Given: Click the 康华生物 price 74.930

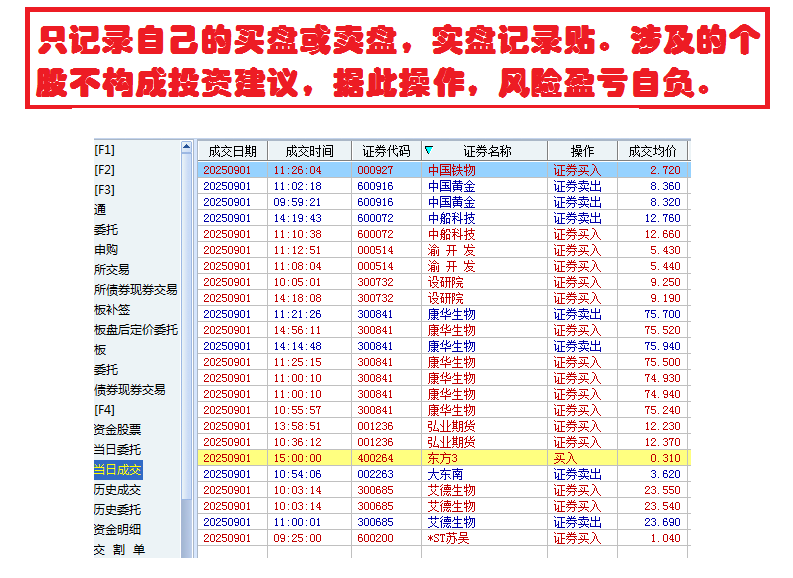Looking at the screenshot, I should pos(663,378).
